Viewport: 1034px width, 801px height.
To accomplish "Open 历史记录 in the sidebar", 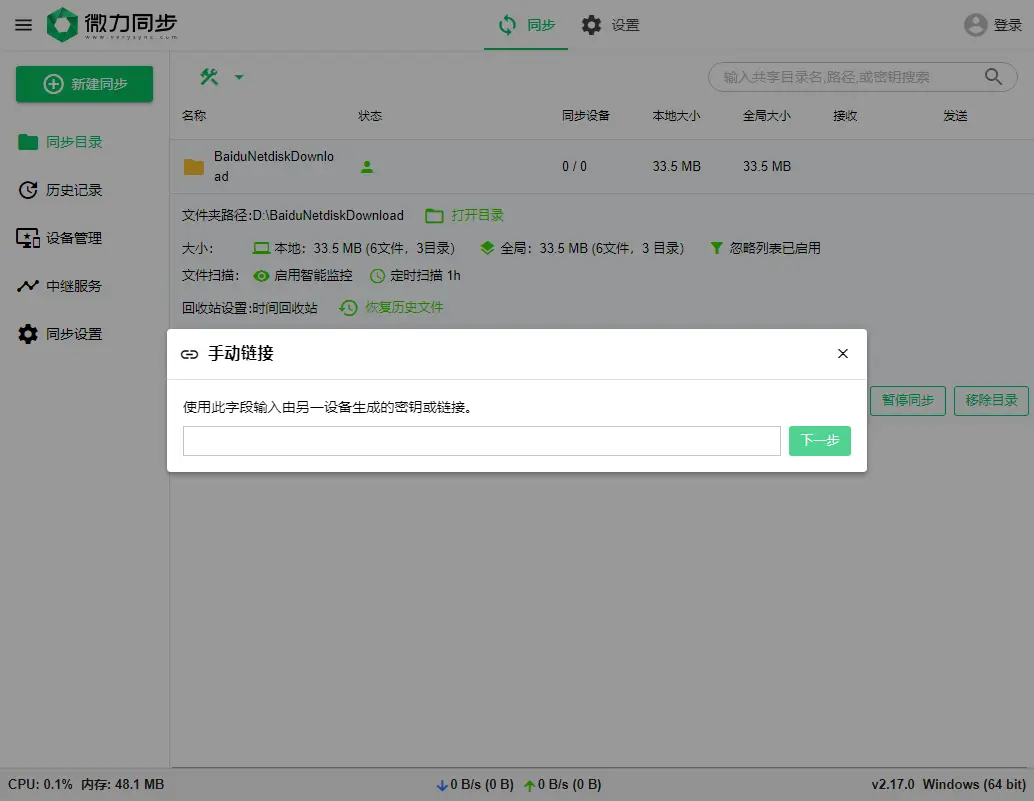I will click(x=74, y=190).
